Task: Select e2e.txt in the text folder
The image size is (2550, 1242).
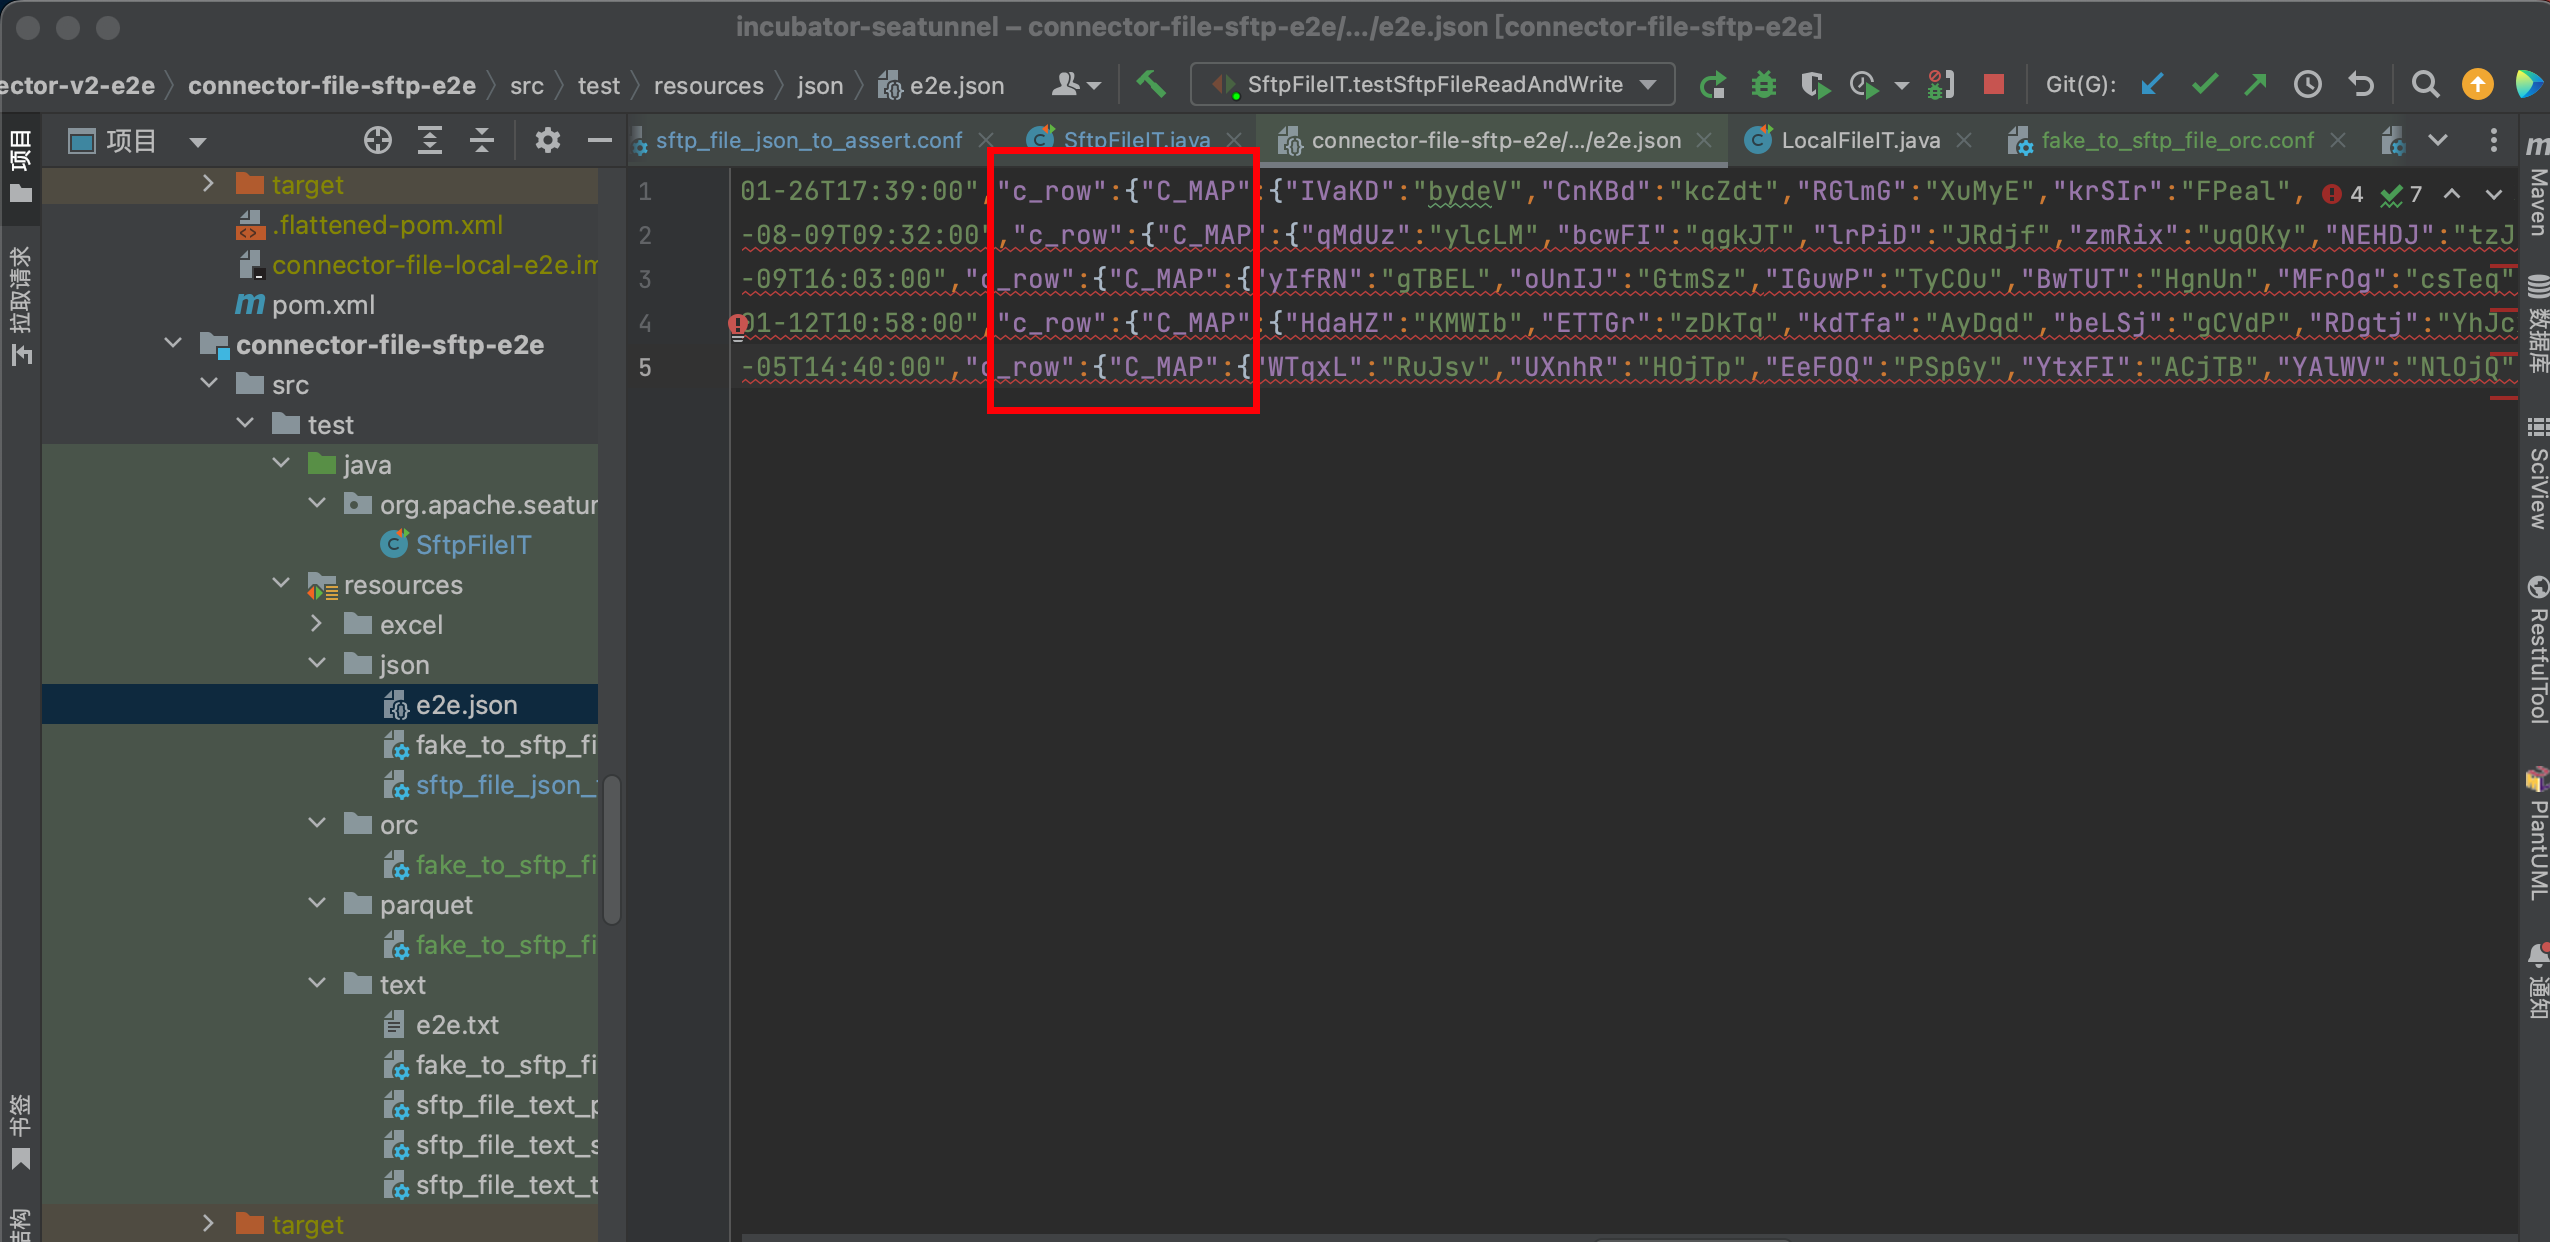Action: tap(456, 1024)
